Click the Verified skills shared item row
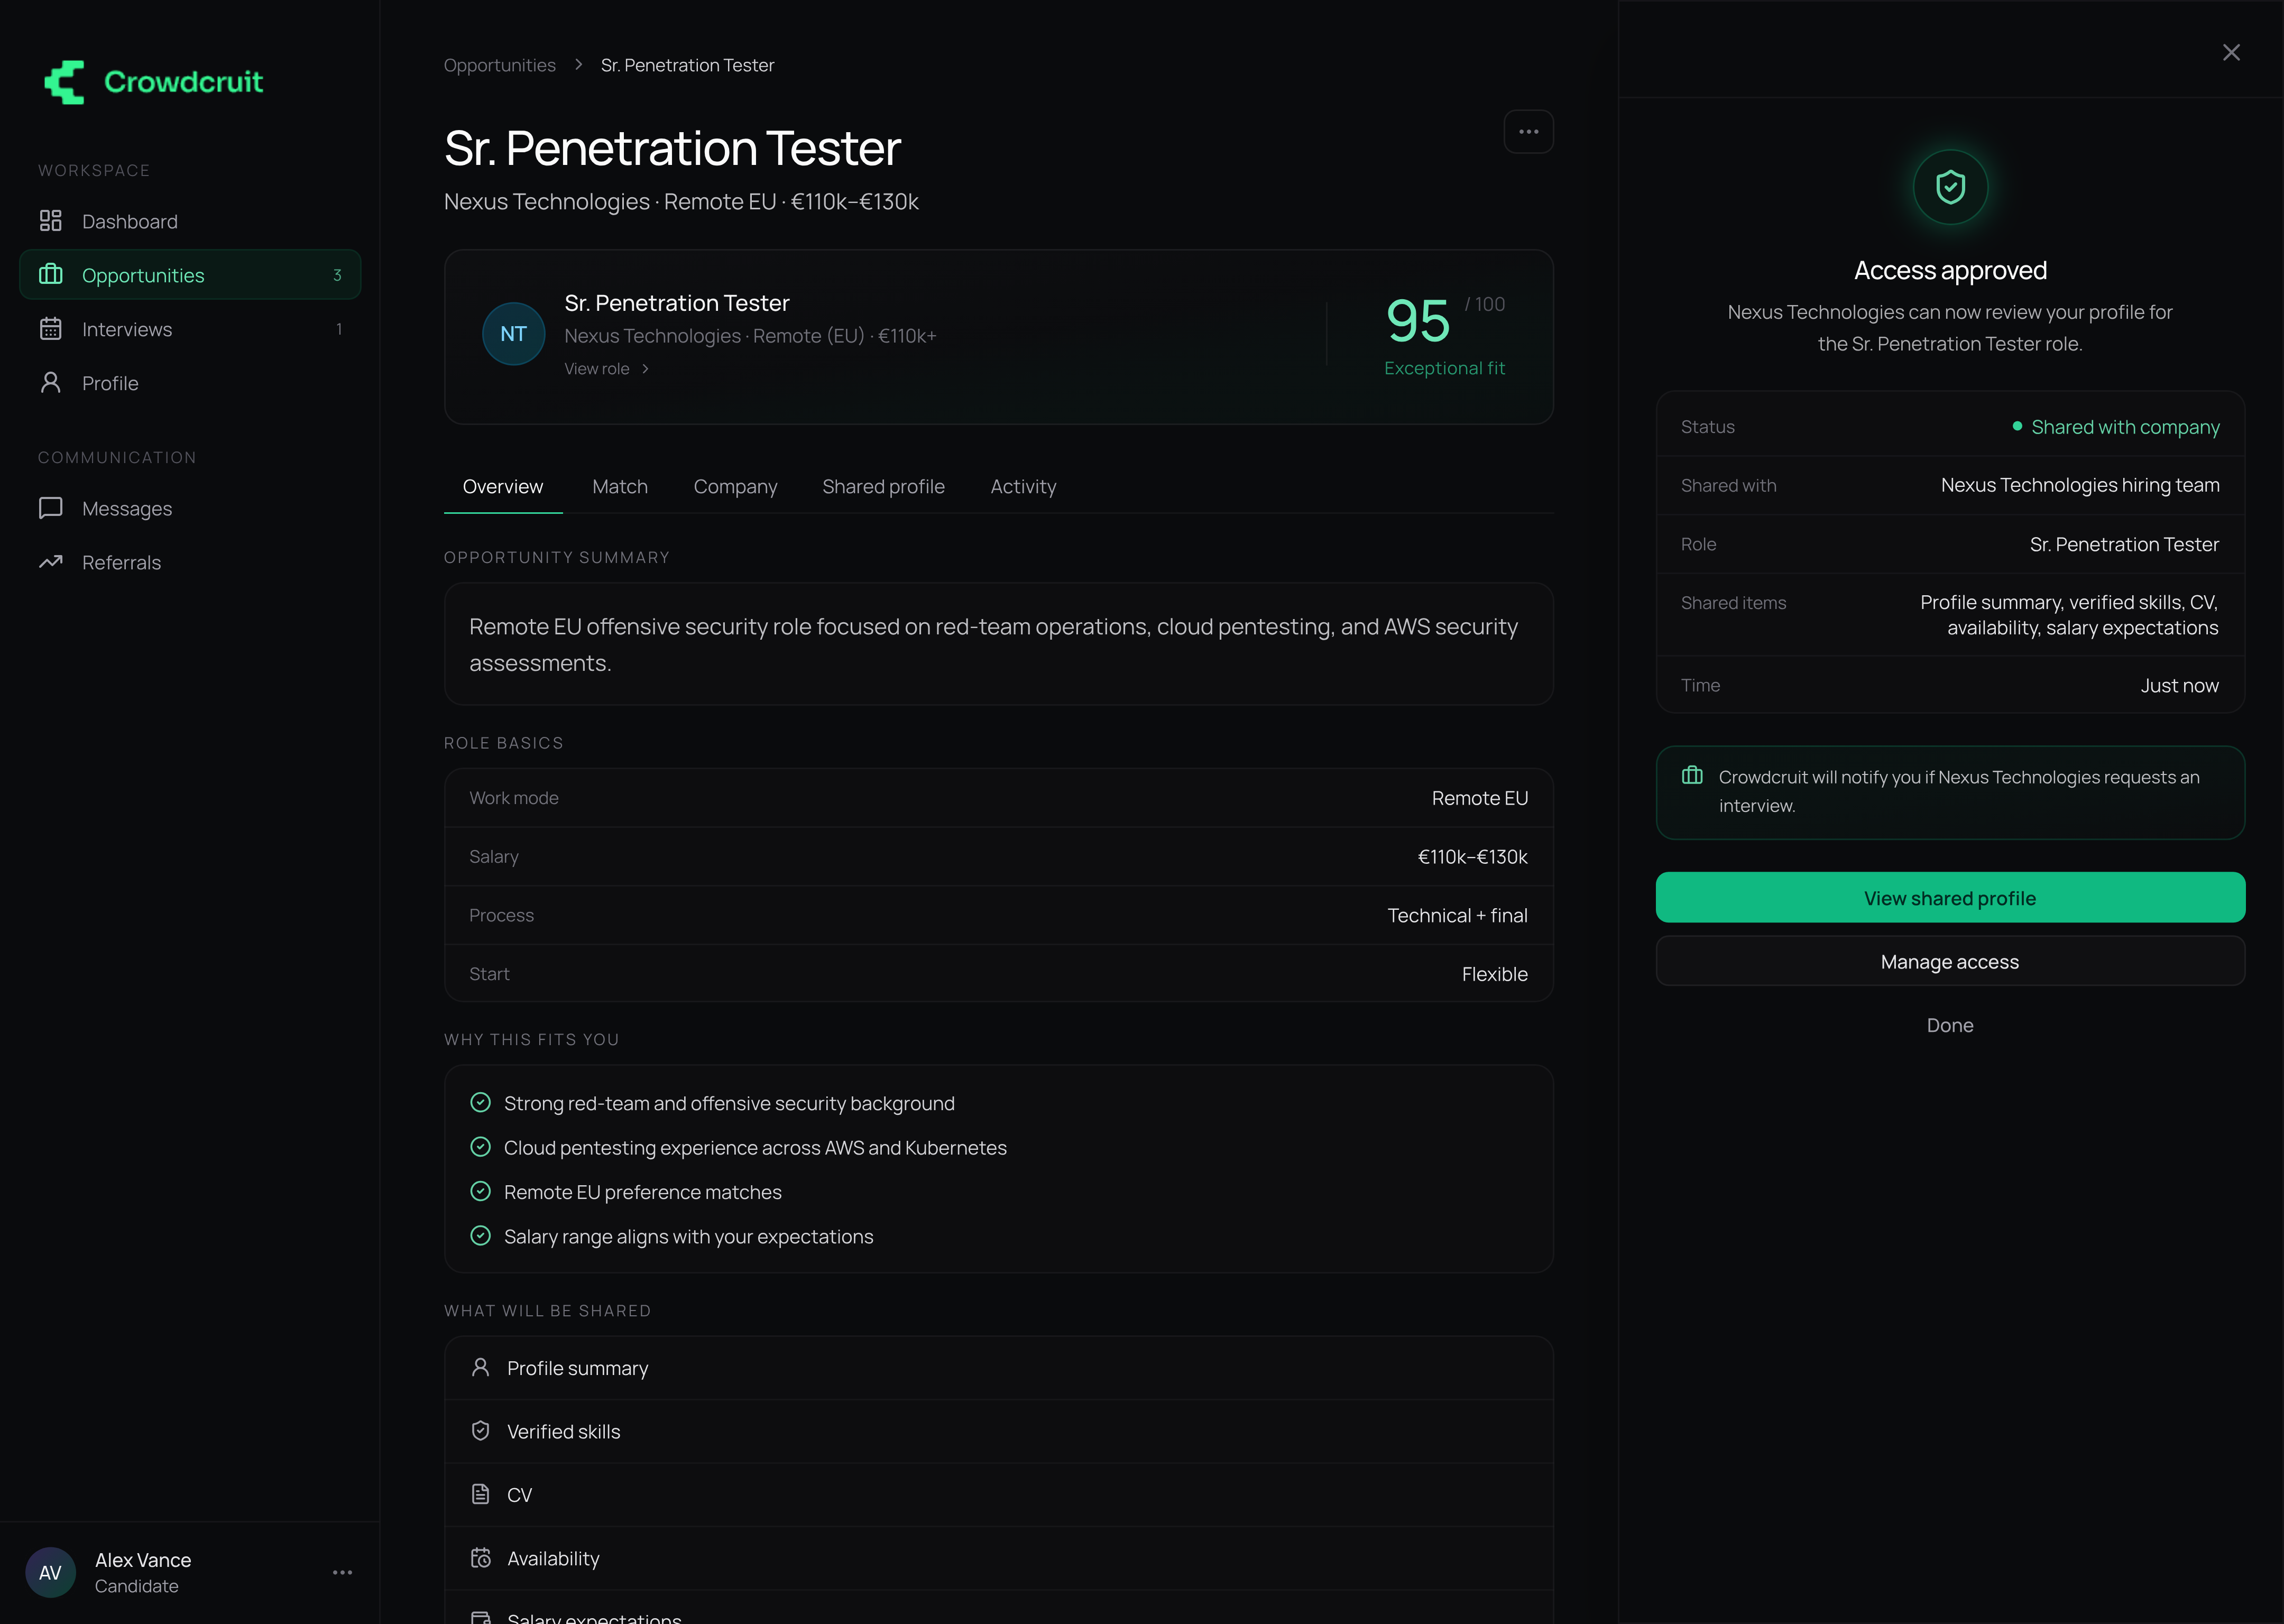 [x=998, y=1431]
